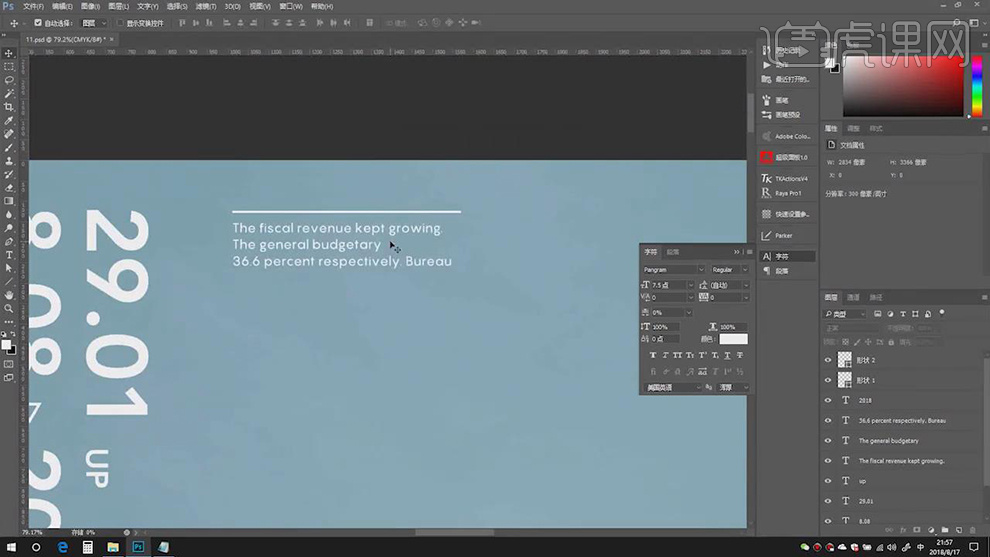The height and width of the screenshot is (557, 990).
Task: Open Regular font style dropdown
Action: click(x=745, y=270)
